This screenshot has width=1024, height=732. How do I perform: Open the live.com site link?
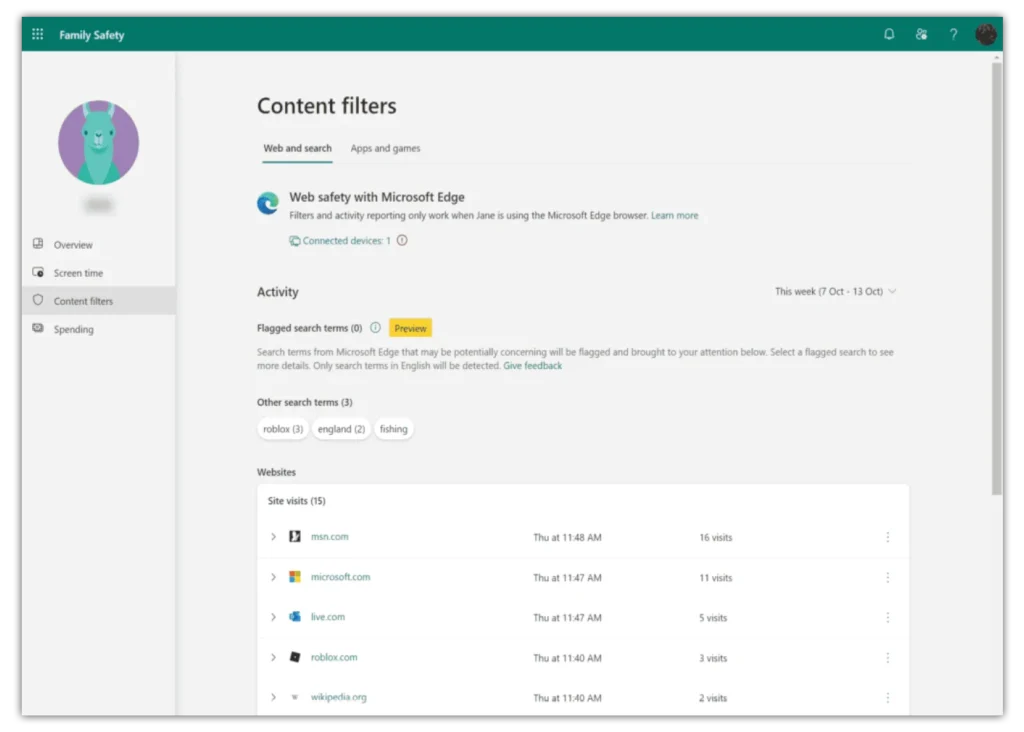(x=328, y=617)
